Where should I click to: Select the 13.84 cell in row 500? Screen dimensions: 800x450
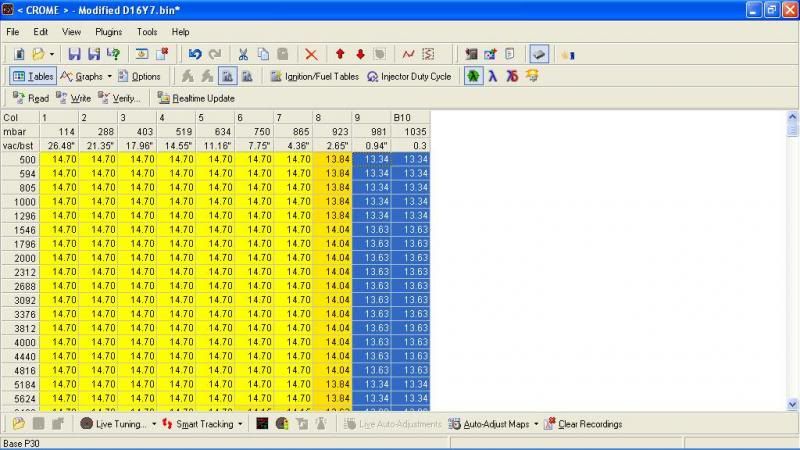pos(331,160)
